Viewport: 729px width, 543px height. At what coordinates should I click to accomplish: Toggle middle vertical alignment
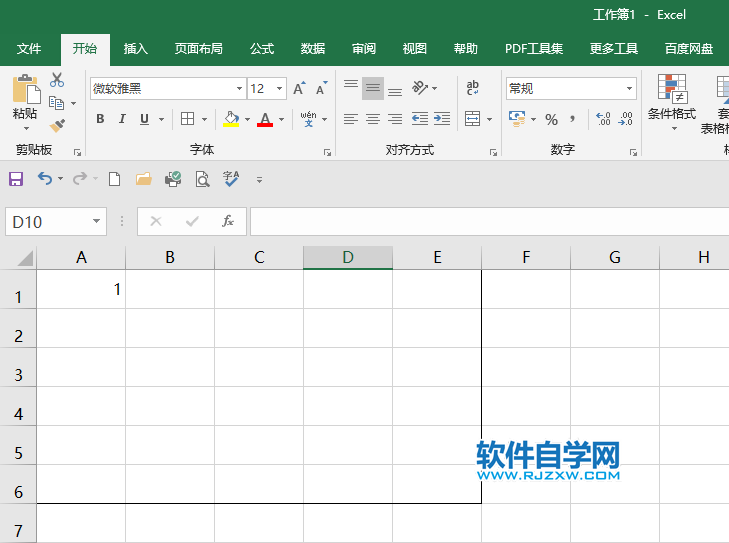373,88
